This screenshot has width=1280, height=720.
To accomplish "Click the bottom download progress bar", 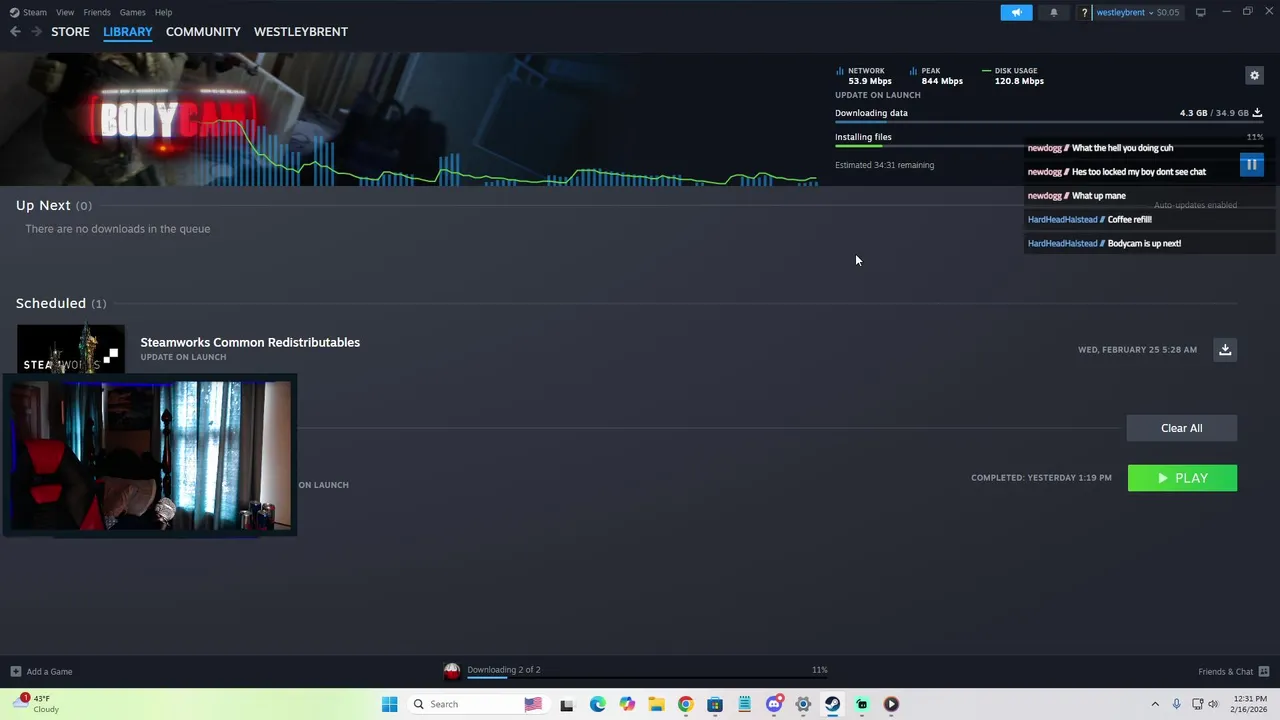I will [647, 677].
